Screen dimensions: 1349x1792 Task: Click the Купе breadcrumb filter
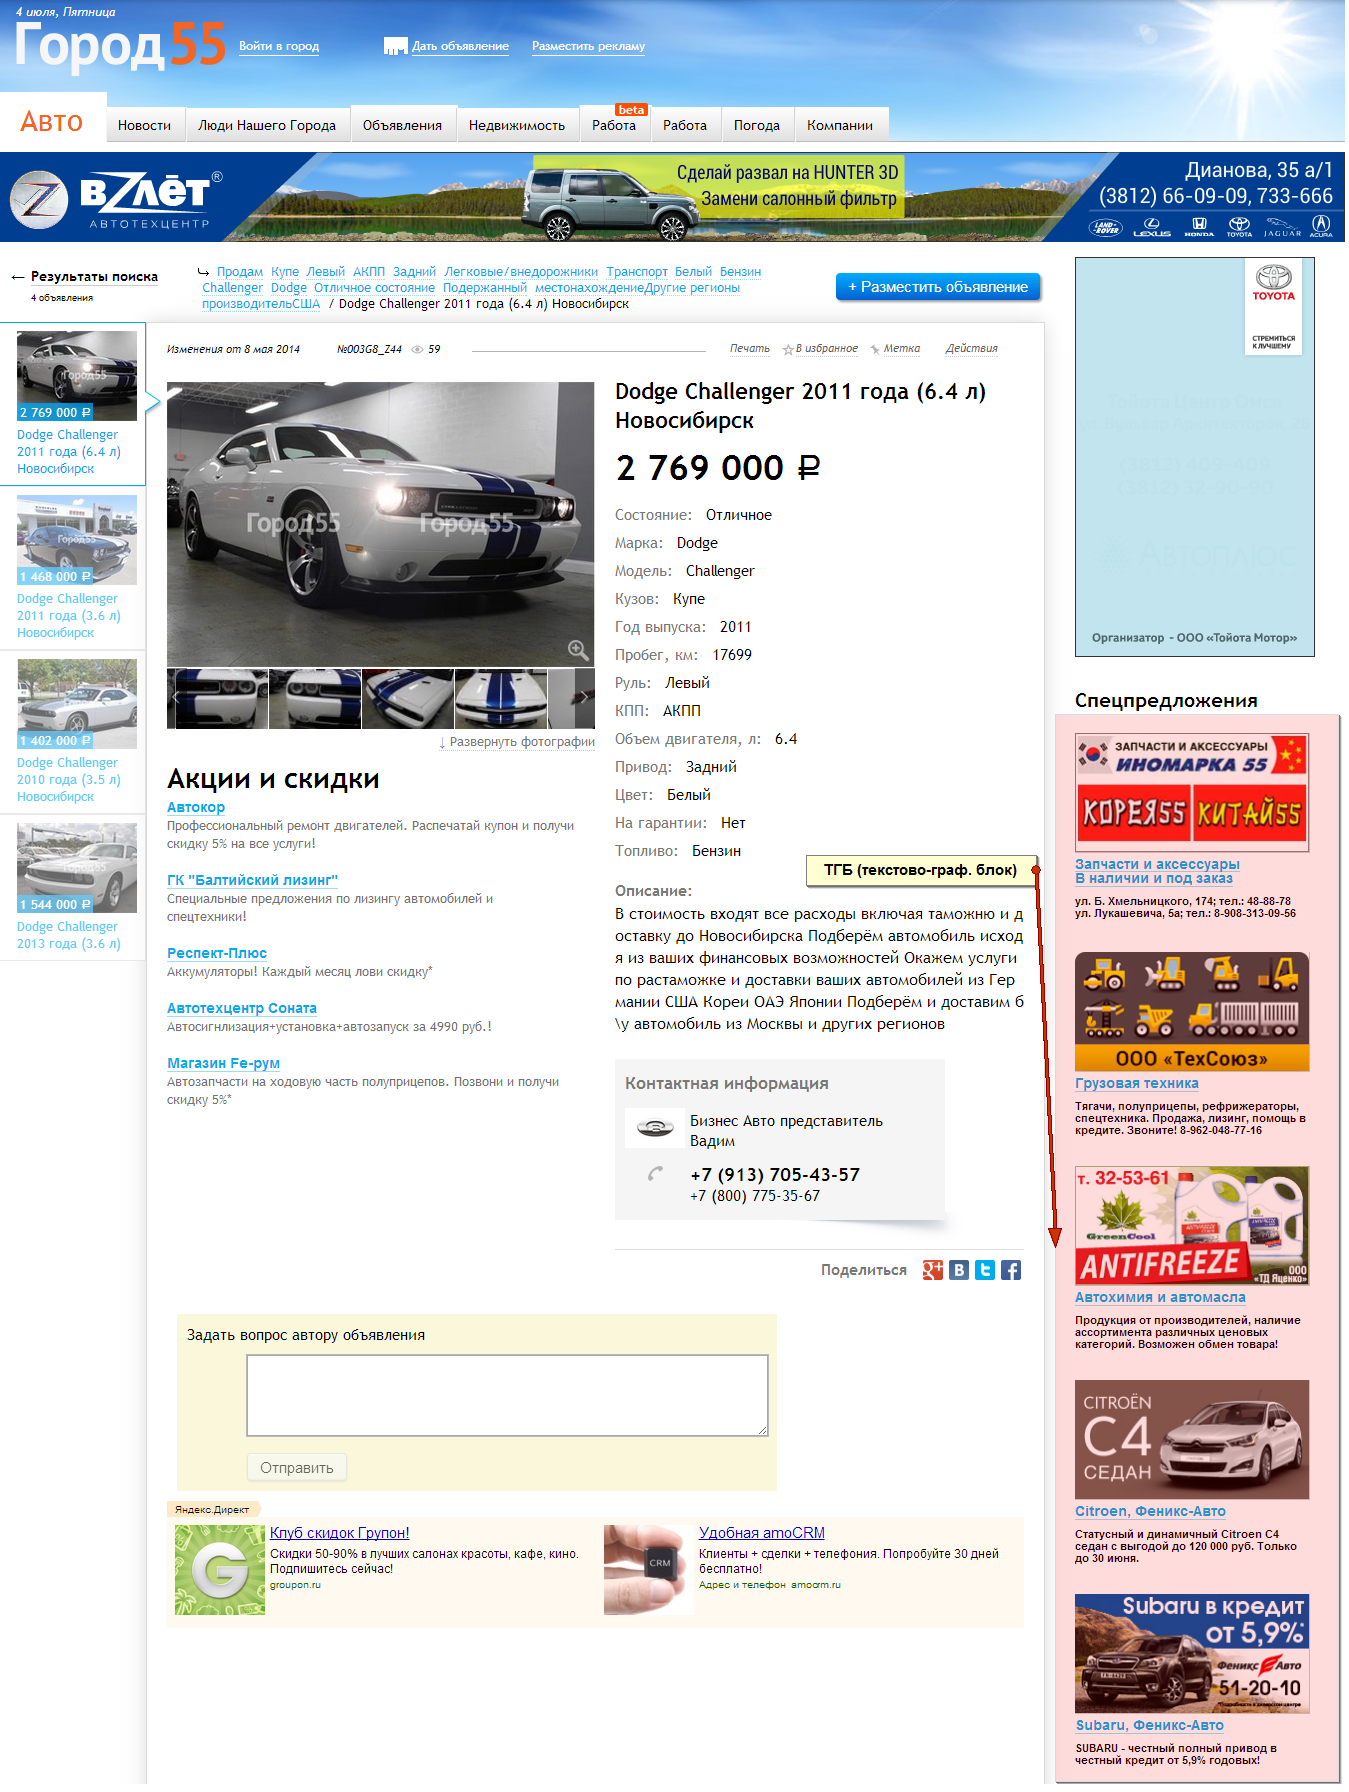[x=285, y=272]
